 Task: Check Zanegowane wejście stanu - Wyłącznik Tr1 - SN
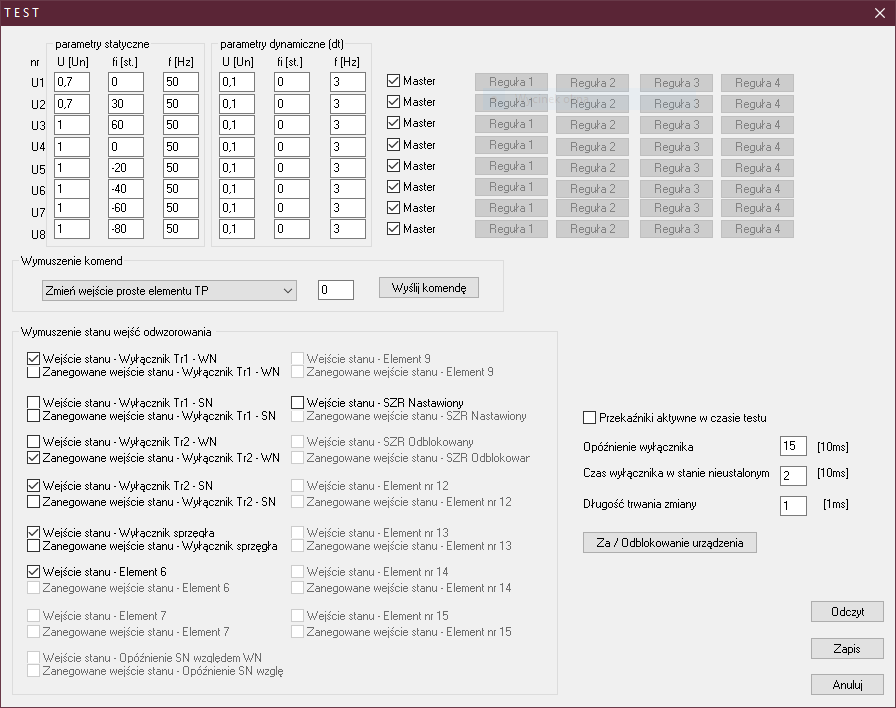(34, 416)
